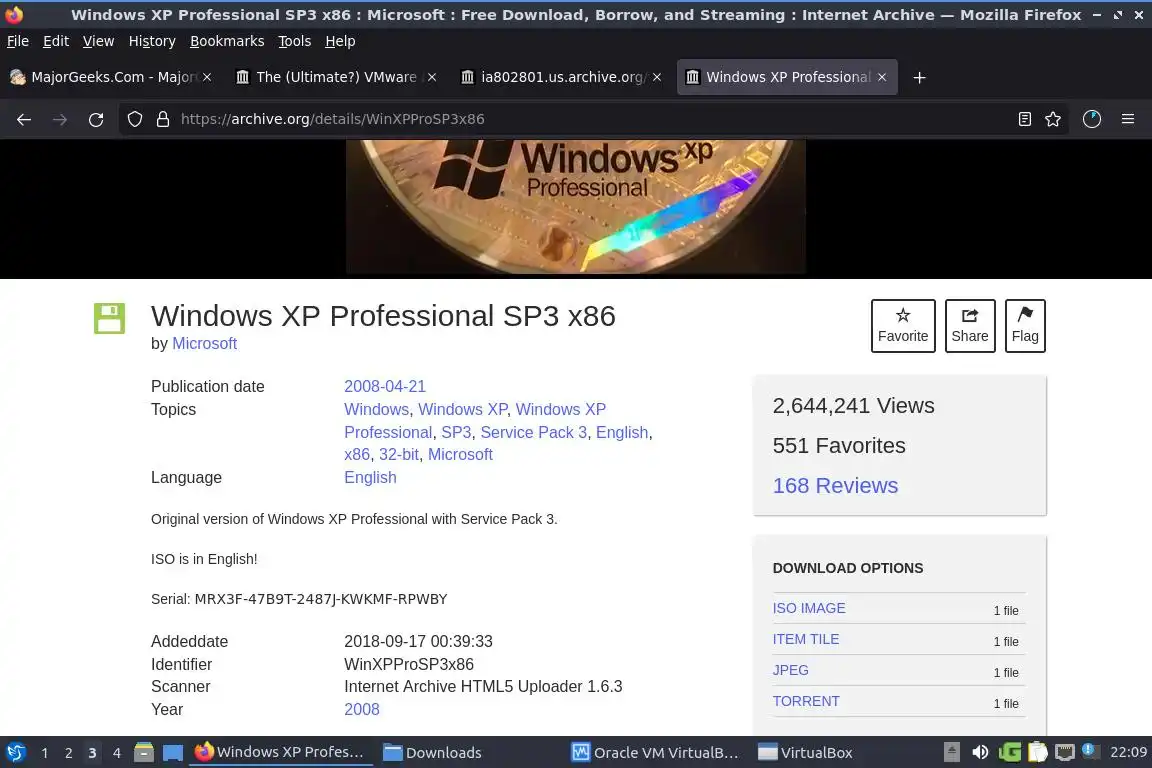Switch to Oracle VM VirtualBox taskbar item
This screenshot has height=768, width=1152.
click(x=655, y=752)
